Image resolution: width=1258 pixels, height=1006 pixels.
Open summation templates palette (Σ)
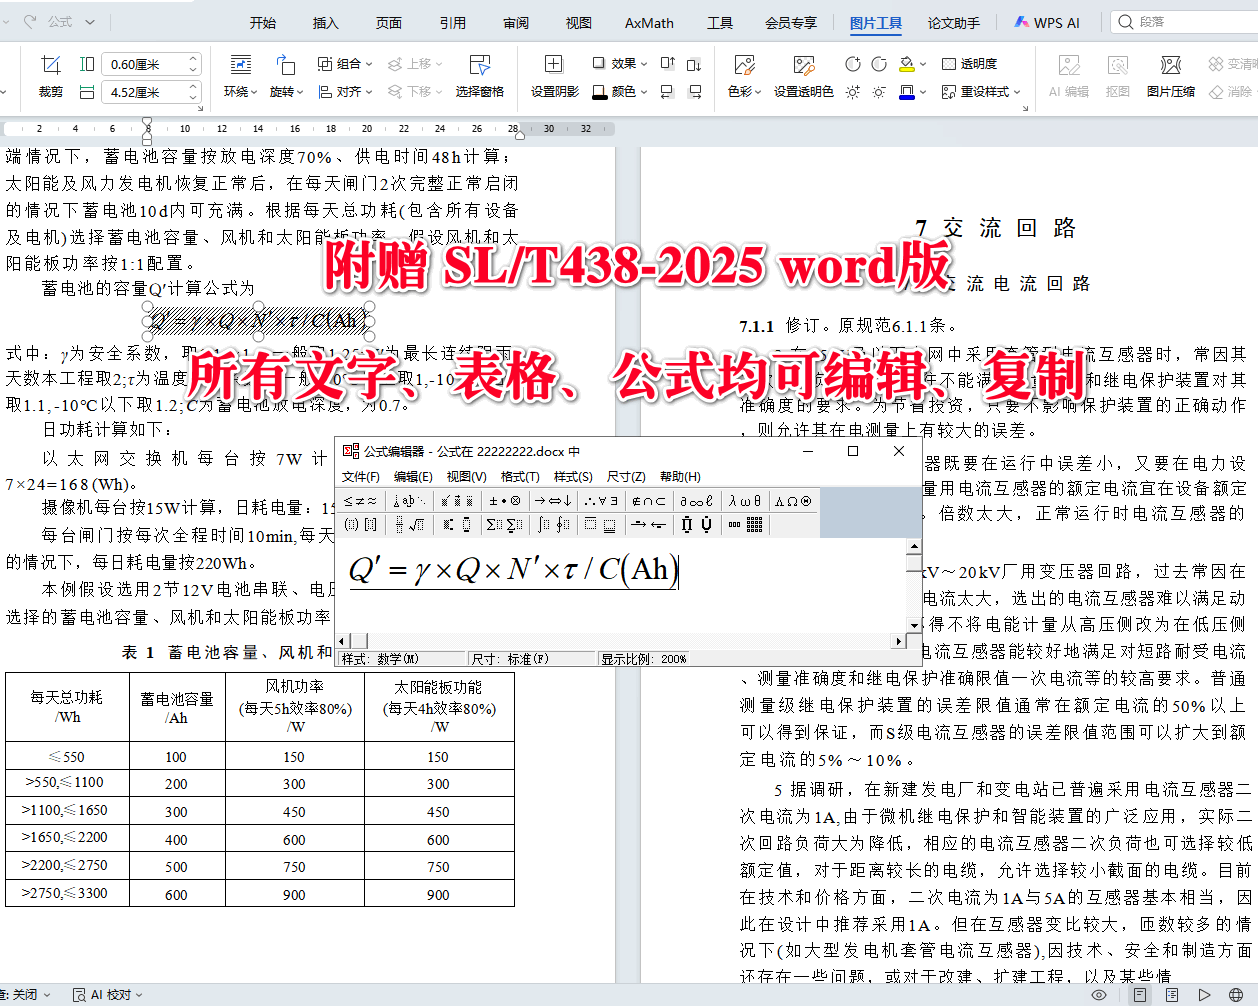click(505, 524)
